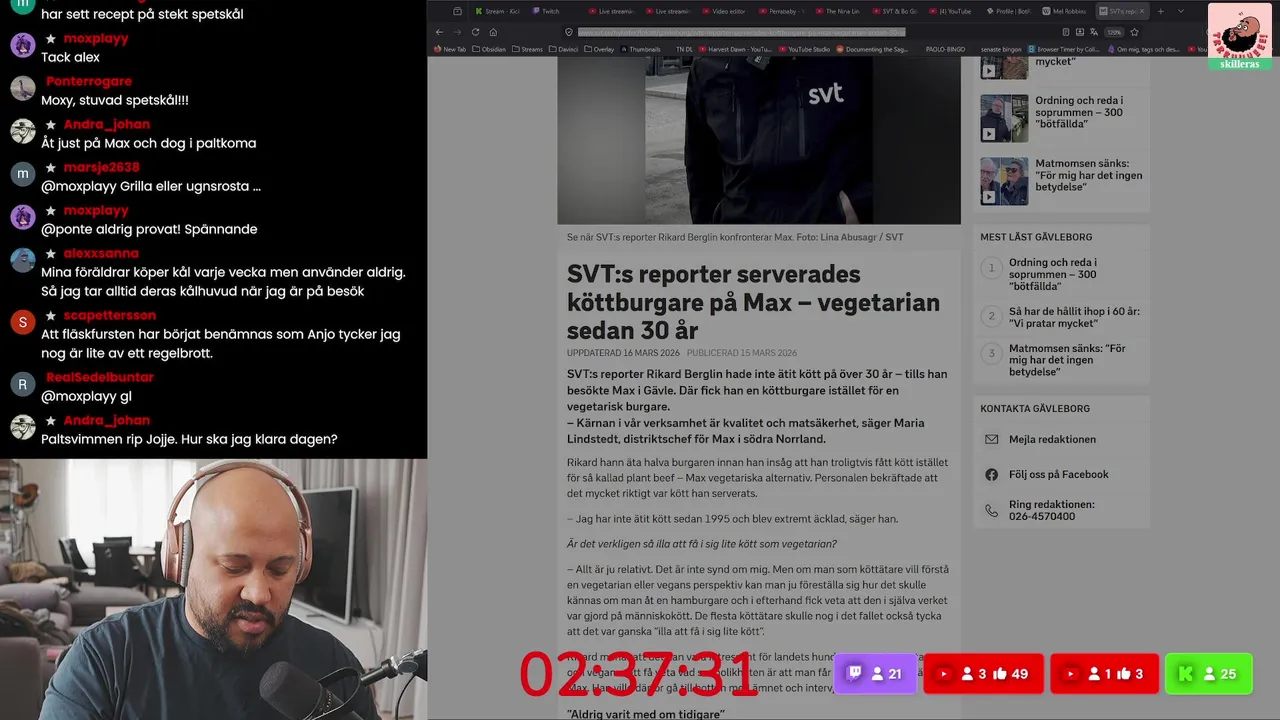1280x720 pixels.
Task: Click the browser forward arrow
Action: [x=457, y=32]
